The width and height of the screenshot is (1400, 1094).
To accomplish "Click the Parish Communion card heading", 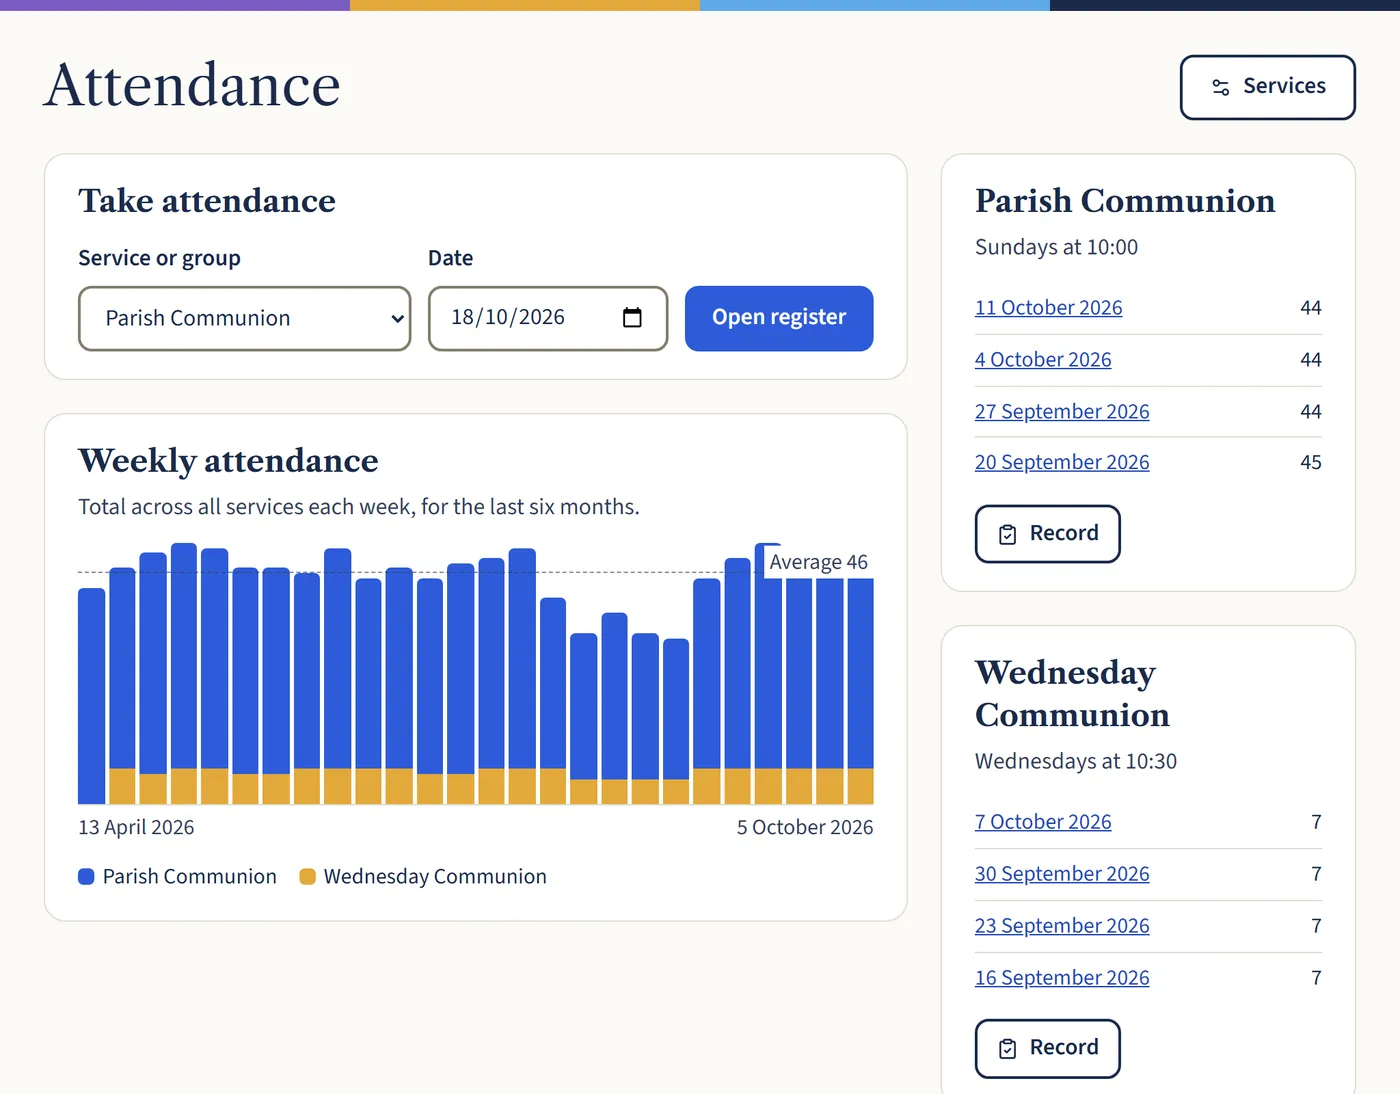I will (1125, 201).
